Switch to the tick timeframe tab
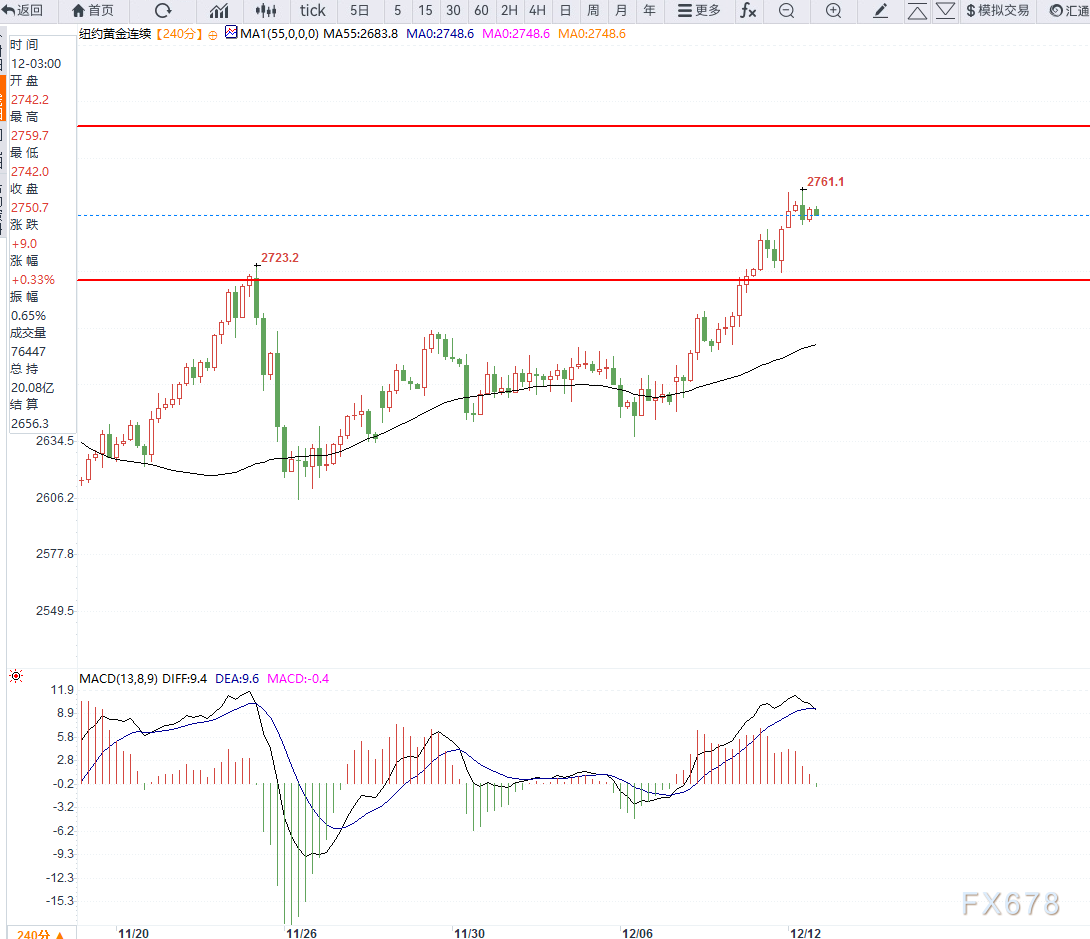Viewport: 1090px width, 939px height. pos(312,11)
